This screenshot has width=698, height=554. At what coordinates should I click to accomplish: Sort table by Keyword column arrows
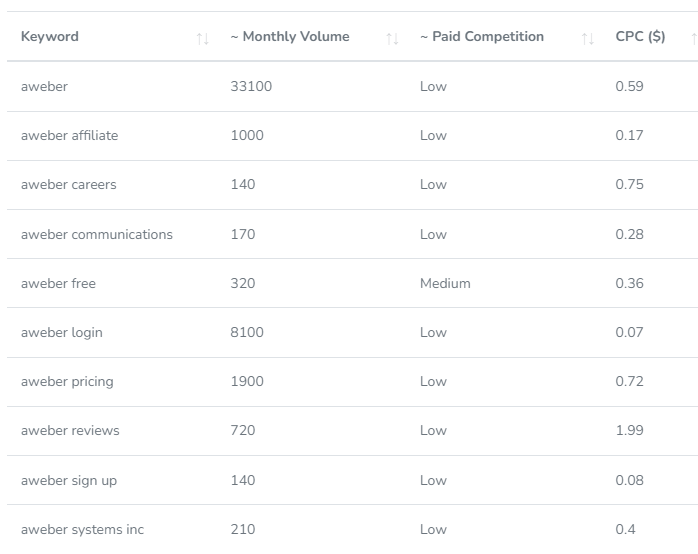(203, 39)
